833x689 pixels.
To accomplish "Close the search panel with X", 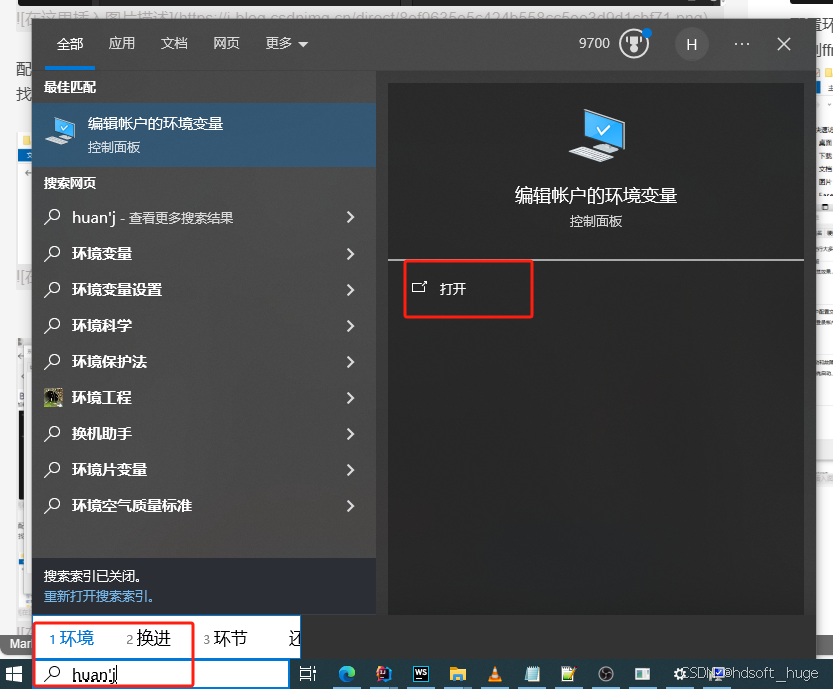I will coord(784,44).
